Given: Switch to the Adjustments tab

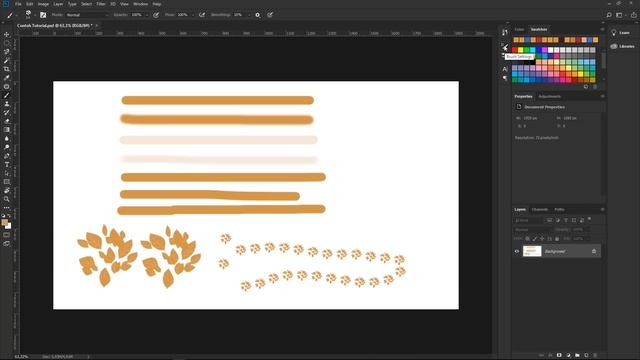Looking at the screenshot, I should (x=549, y=96).
